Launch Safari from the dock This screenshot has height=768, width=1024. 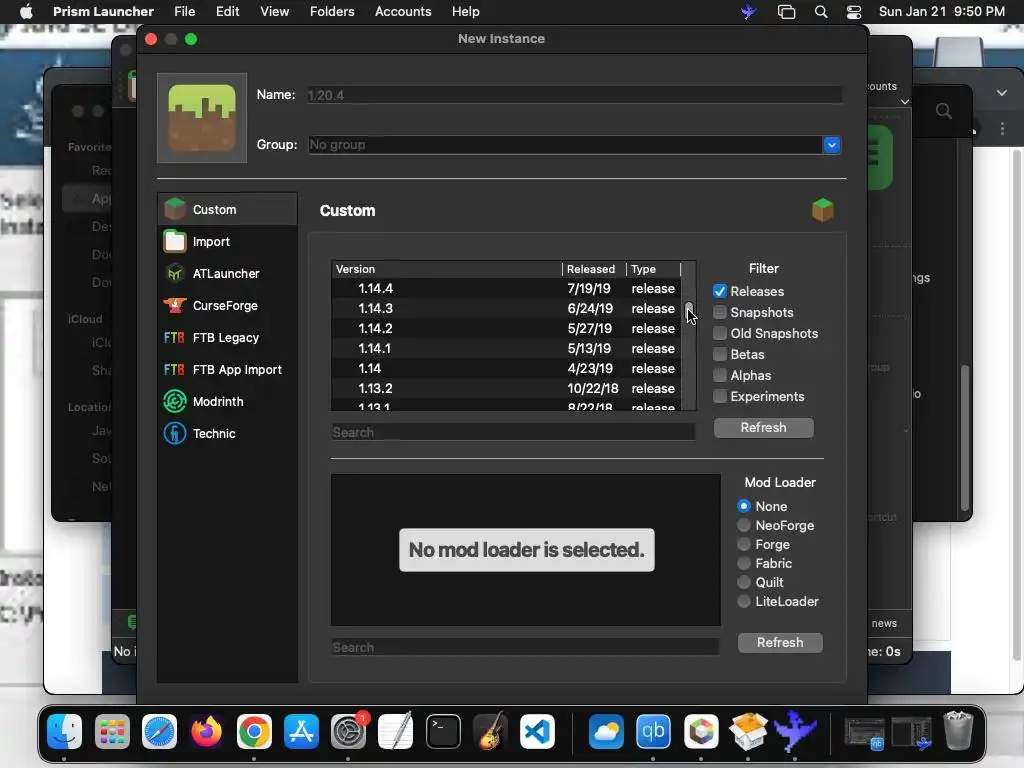159,731
